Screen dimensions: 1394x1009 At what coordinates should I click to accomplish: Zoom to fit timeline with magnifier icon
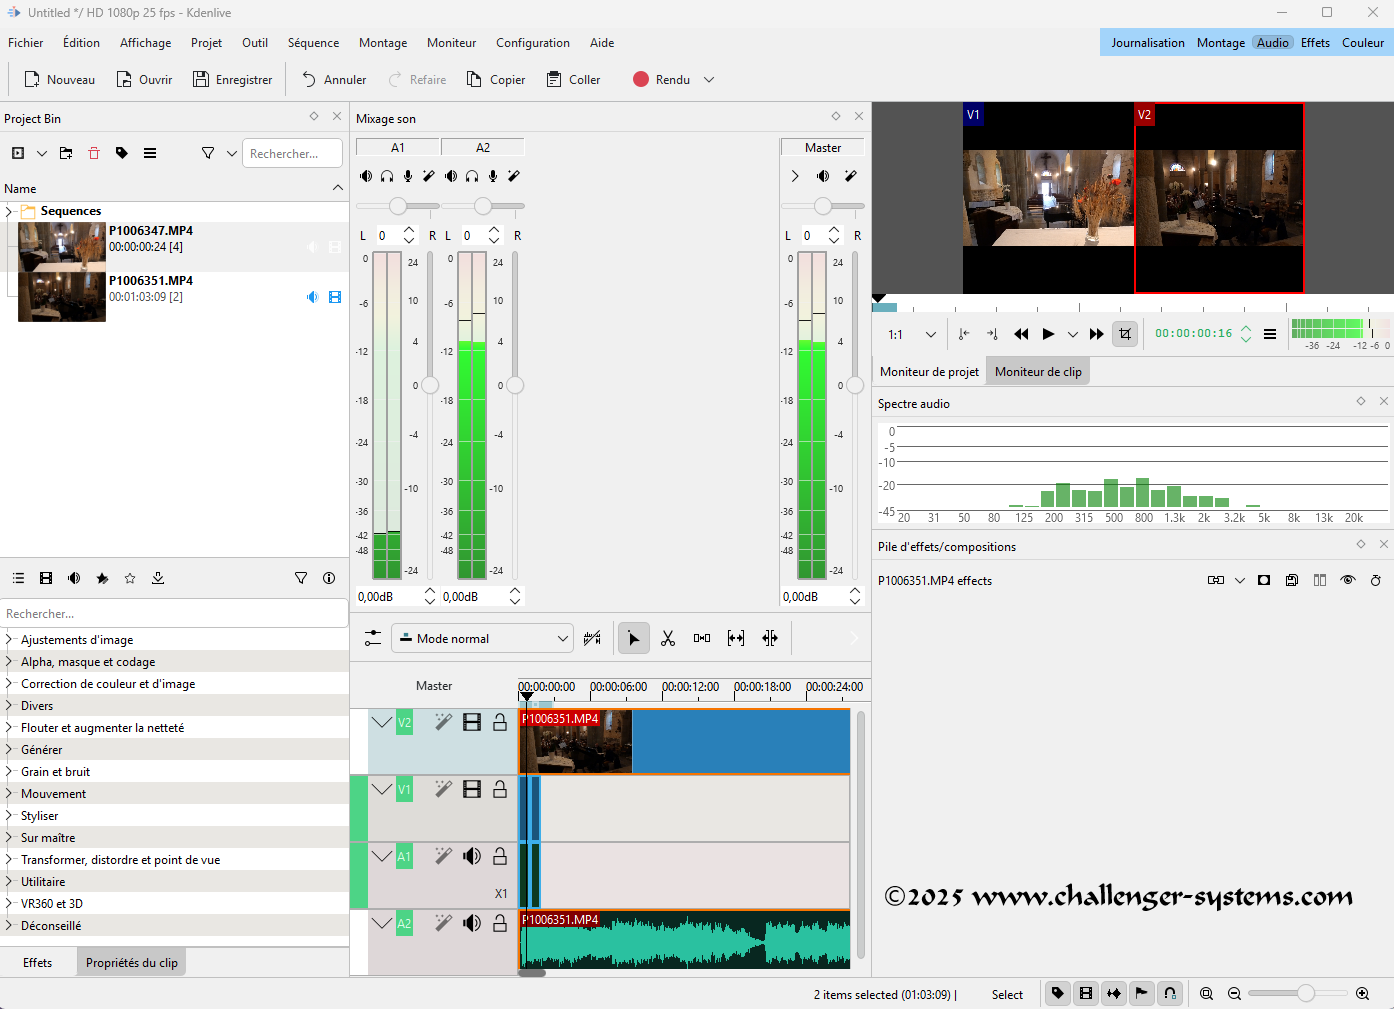[1207, 993]
